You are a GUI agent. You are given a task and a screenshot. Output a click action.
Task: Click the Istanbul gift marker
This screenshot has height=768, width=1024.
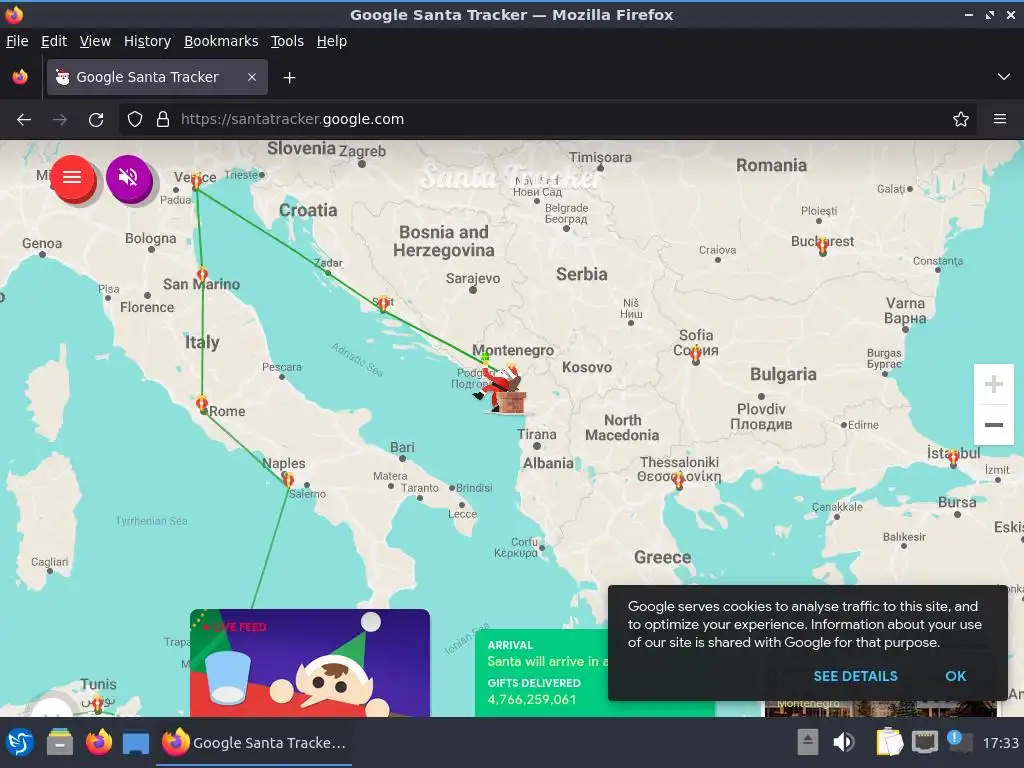[953, 457]
